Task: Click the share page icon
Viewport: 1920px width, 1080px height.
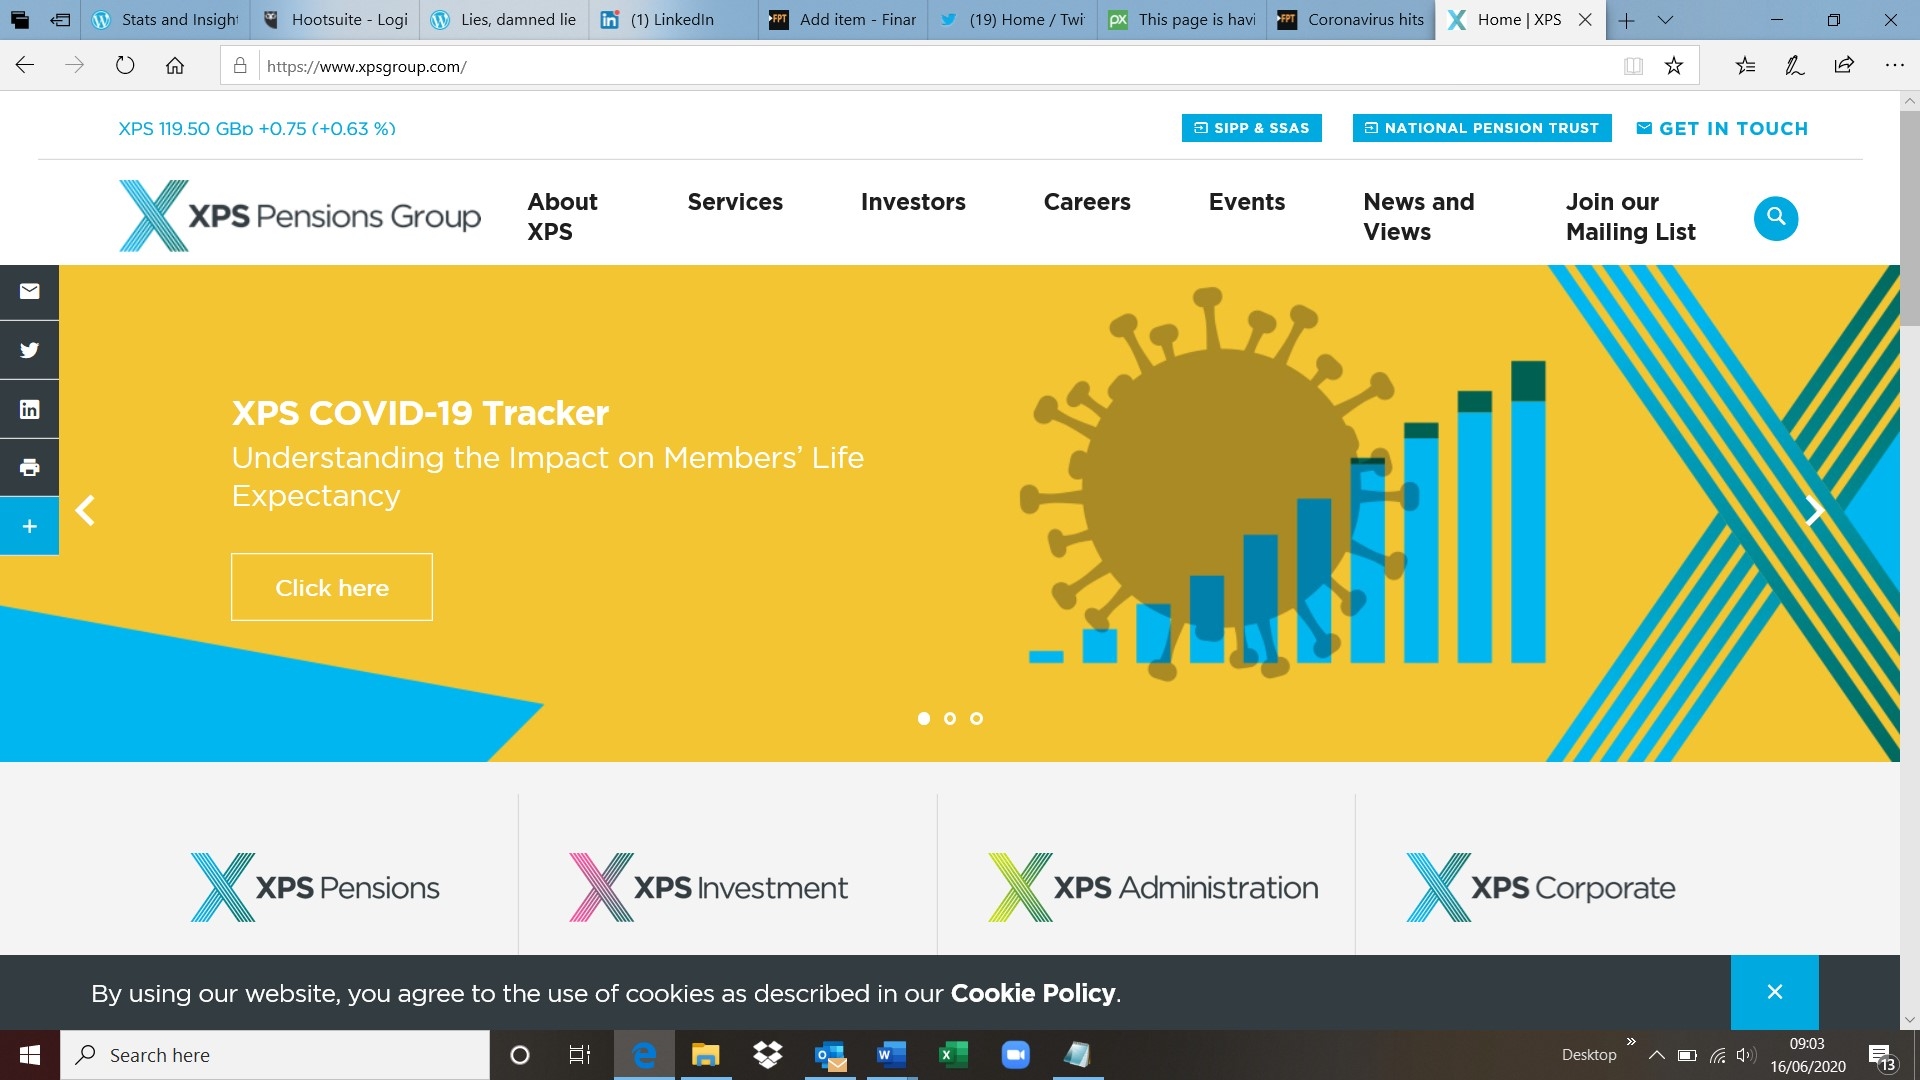Action: (1844, 66)
